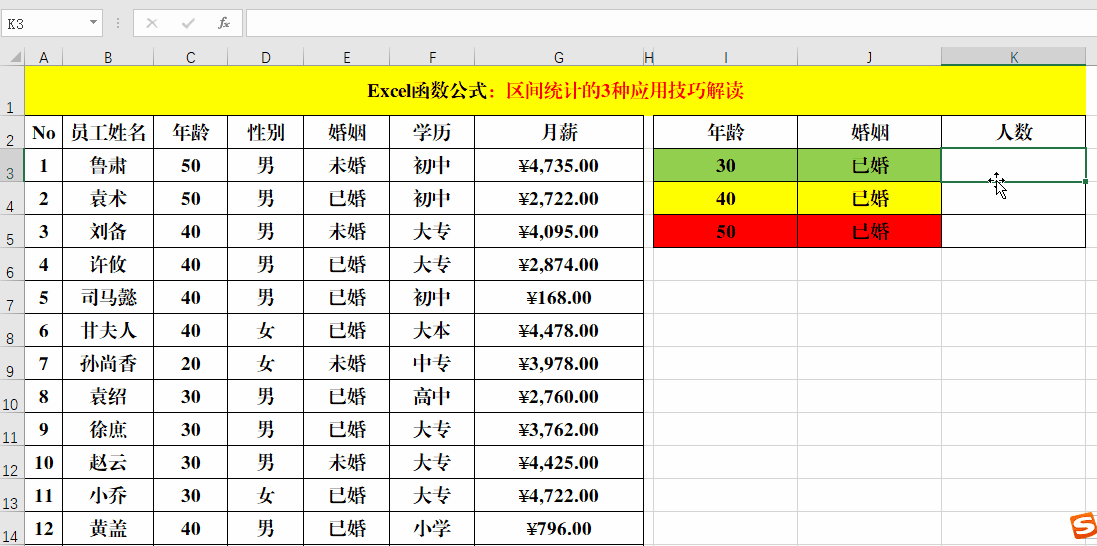This screenshot has width=1097, height=546.
Task: Click salary cell ¥3,978.00
Action: click(x=558, y=363)
